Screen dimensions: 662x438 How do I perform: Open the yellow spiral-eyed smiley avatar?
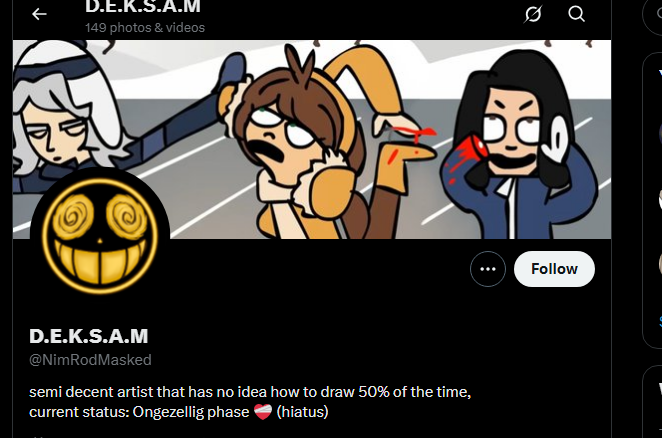(x=100, y=237)
